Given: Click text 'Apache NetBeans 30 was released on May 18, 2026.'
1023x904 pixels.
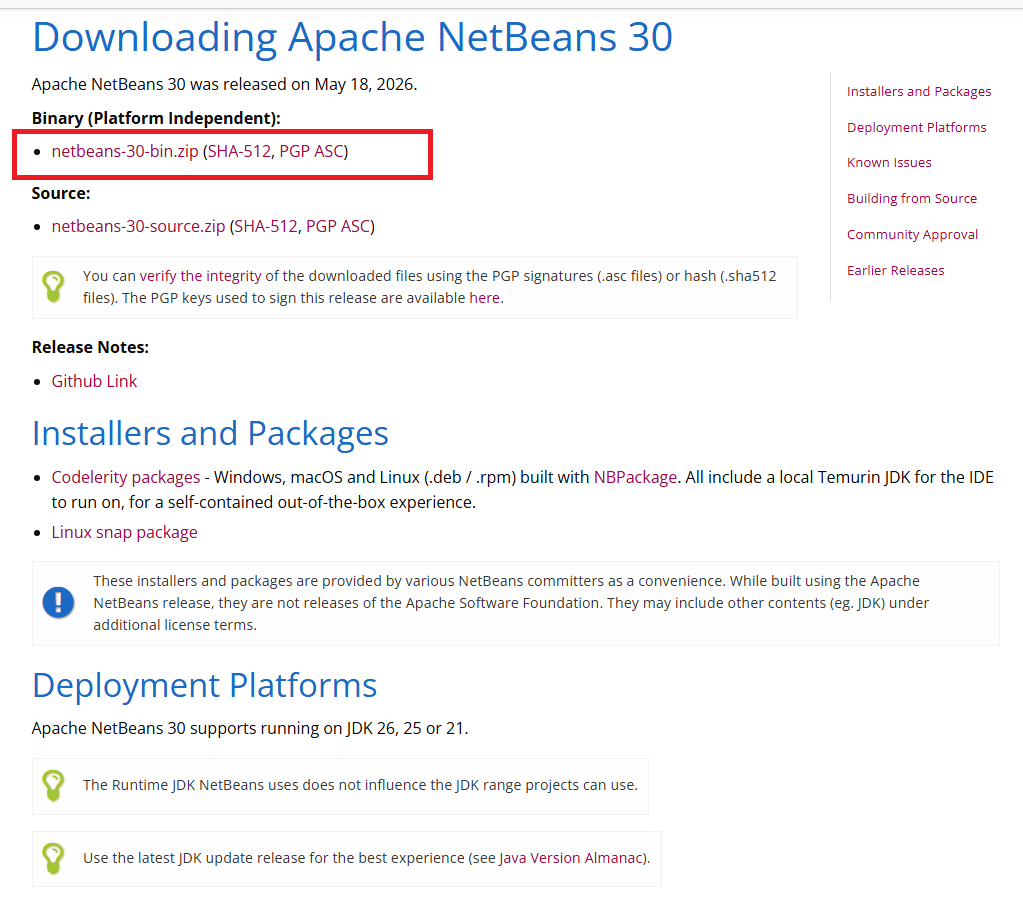Looking at the screenshot, I should tap(224, 84).
